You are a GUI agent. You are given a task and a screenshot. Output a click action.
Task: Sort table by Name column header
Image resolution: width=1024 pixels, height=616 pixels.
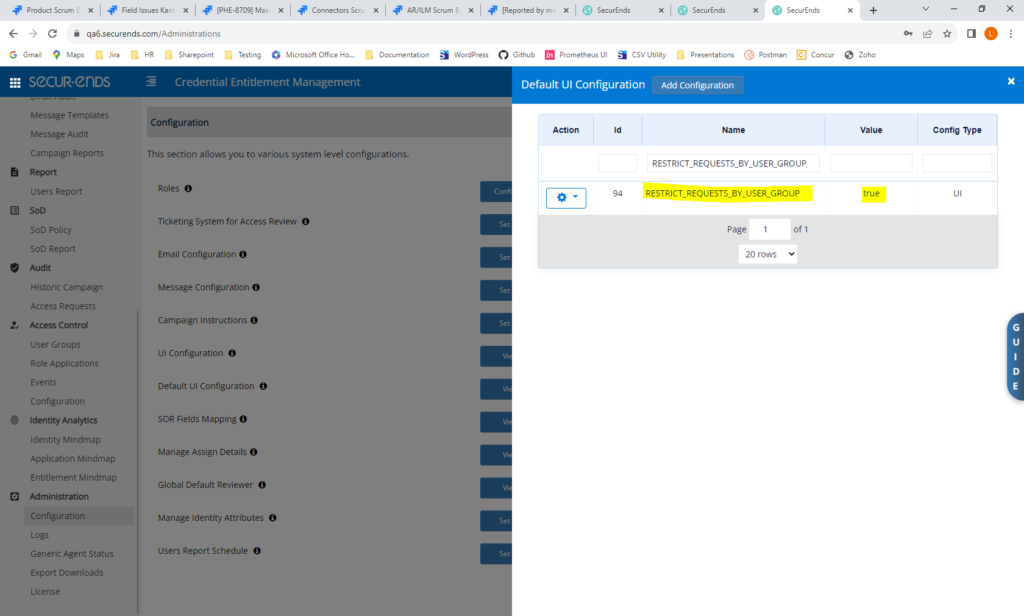pos(733,130)
